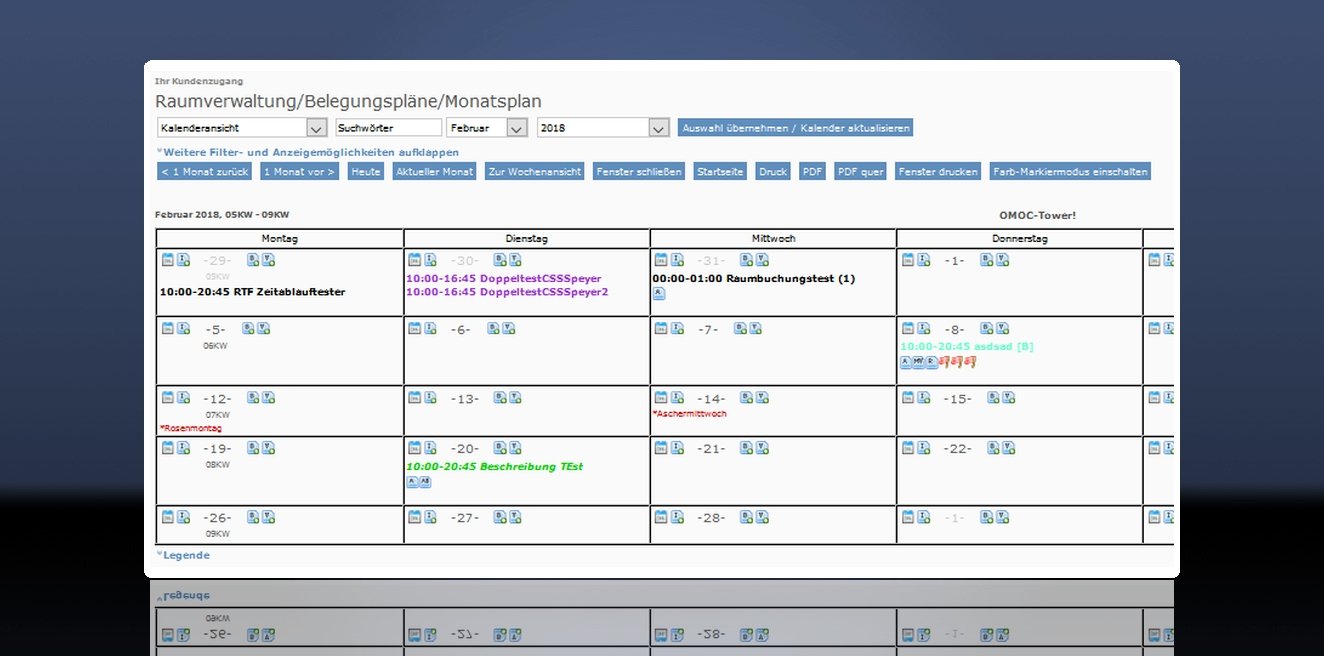Click the 'R' icon under asdsad booking
The width and height of the screenshot is (1324, 656).
[931, 362]
